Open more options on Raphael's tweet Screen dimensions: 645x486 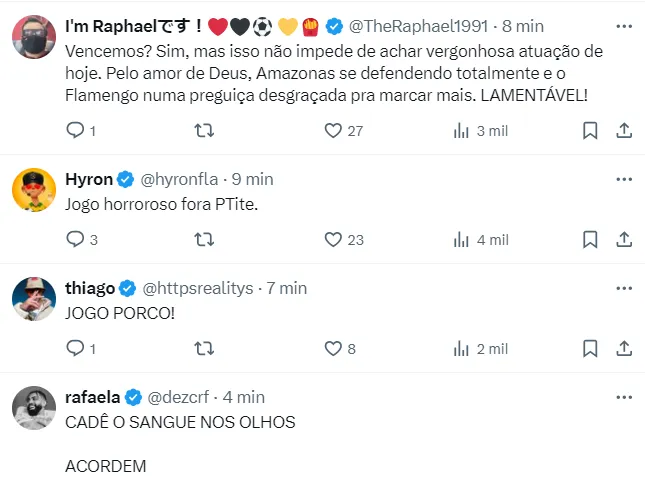624,24
